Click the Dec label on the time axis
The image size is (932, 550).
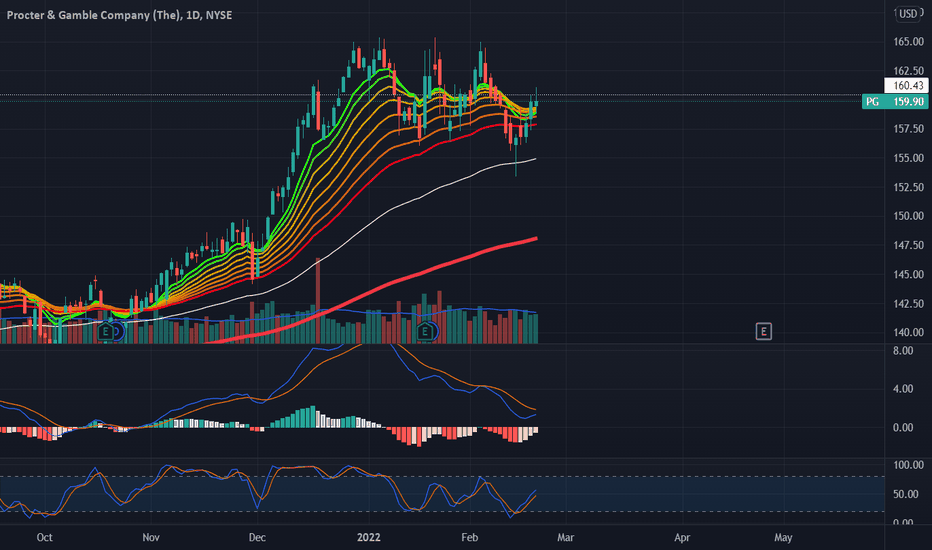pyautogui.click(x=257, y=538)
